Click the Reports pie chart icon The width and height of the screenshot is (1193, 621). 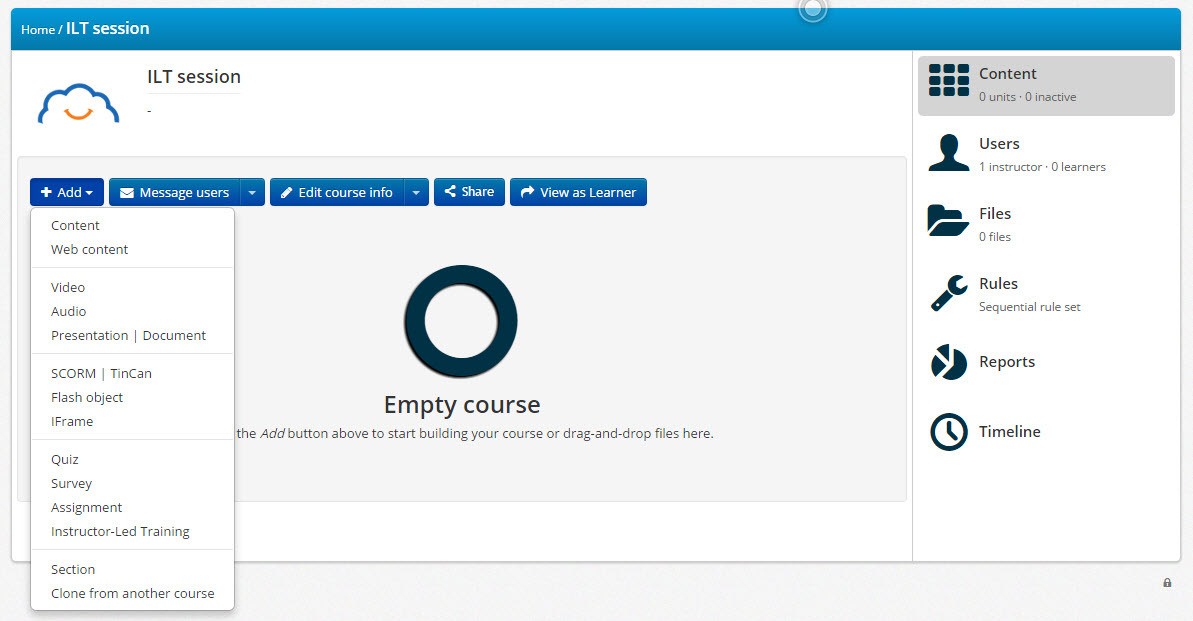click(948, 362)
